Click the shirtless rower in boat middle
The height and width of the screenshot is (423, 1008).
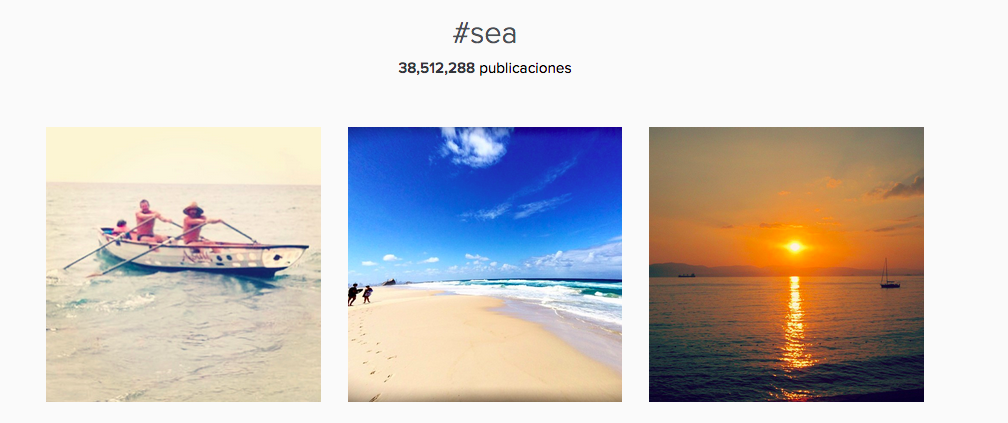148,220
